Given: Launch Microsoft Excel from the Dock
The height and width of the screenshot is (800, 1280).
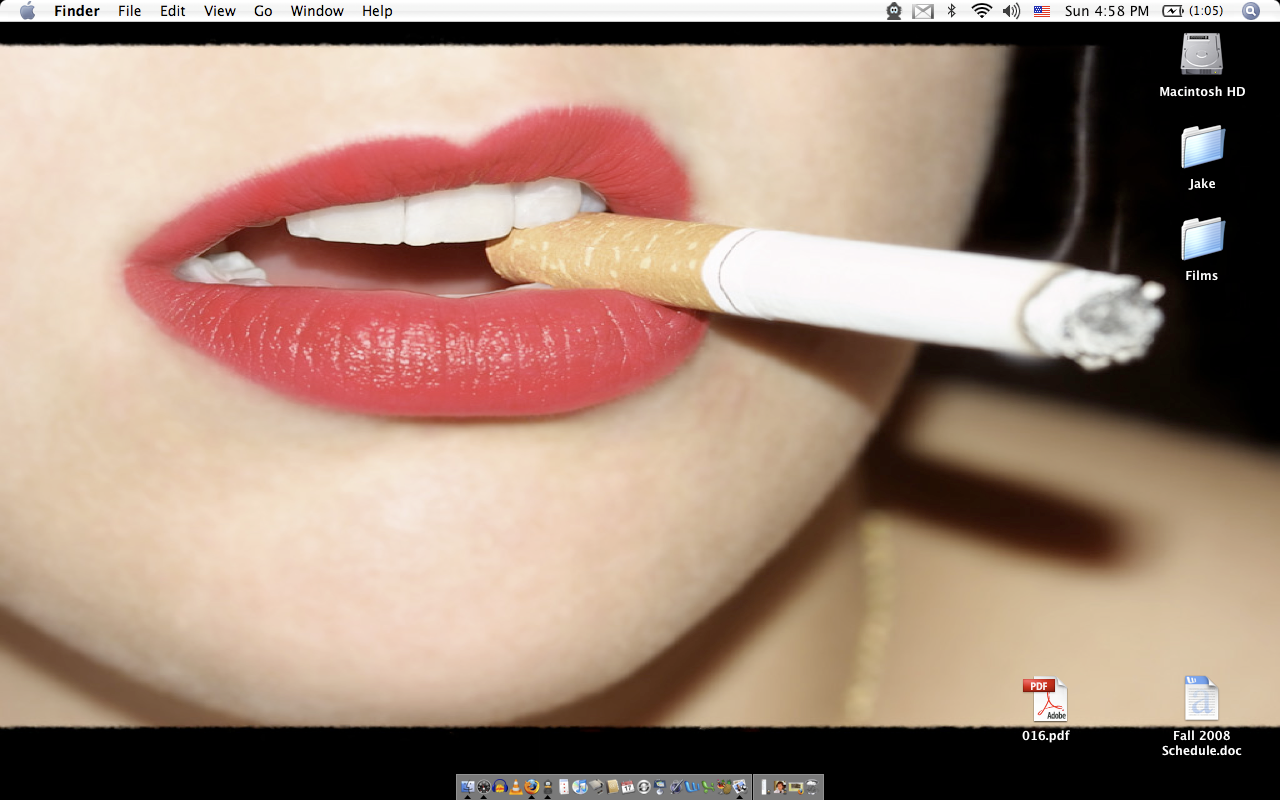Looking at the screenshot, I should click(x=708, y=787).
